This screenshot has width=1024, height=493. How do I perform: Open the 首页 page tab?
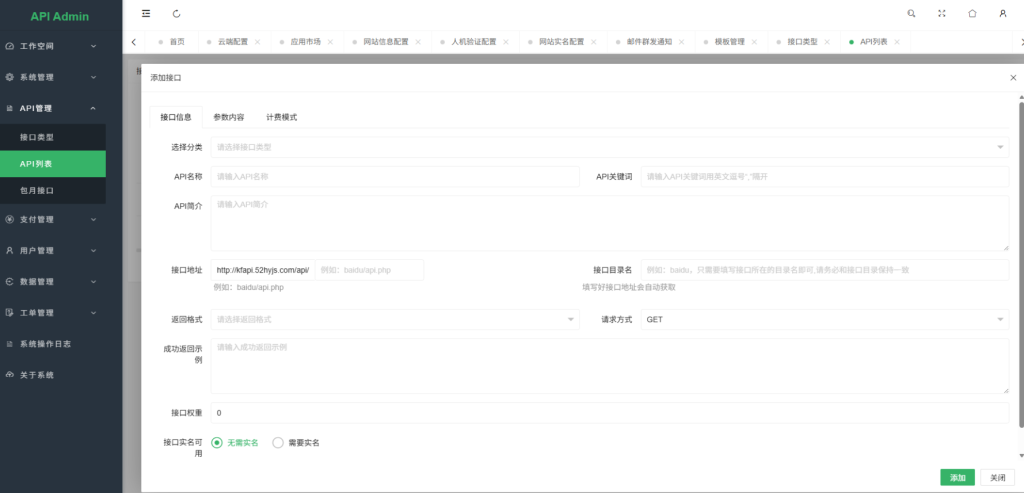tap(177, 42)
